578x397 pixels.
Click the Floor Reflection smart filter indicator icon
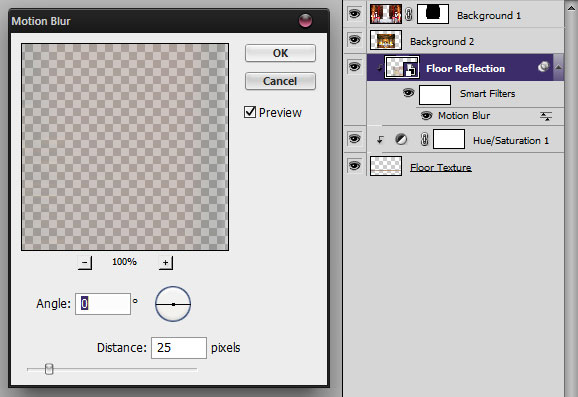point(543,67)
